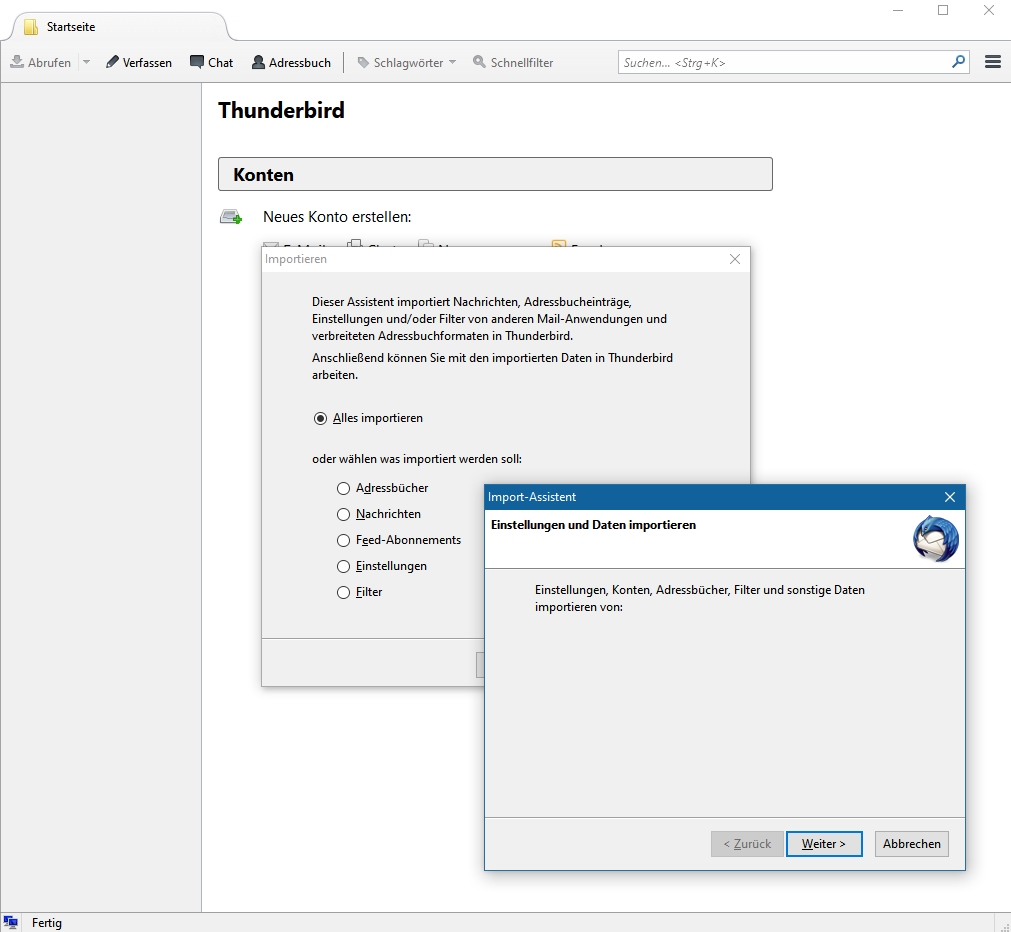Close the Thunderbird main window
Viewport: 1011px width, 932px height.
click(988, 10)
